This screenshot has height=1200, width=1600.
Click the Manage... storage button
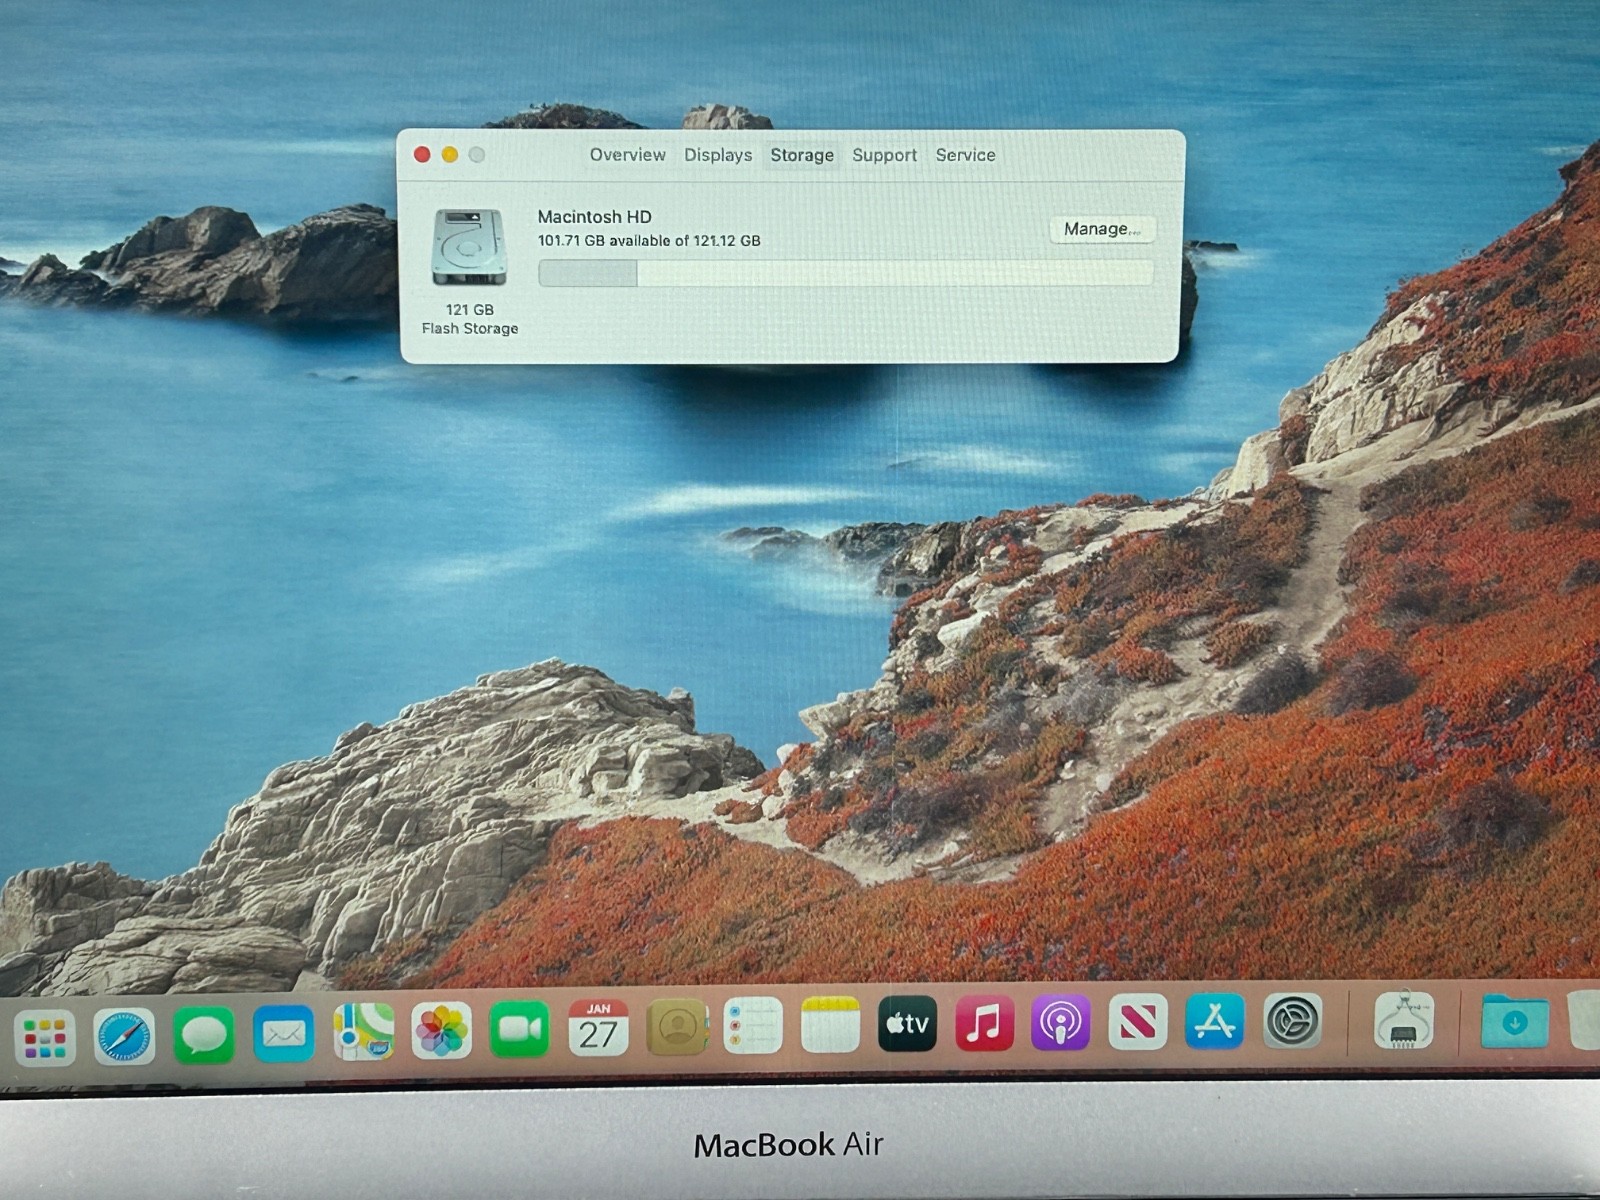1101,229
